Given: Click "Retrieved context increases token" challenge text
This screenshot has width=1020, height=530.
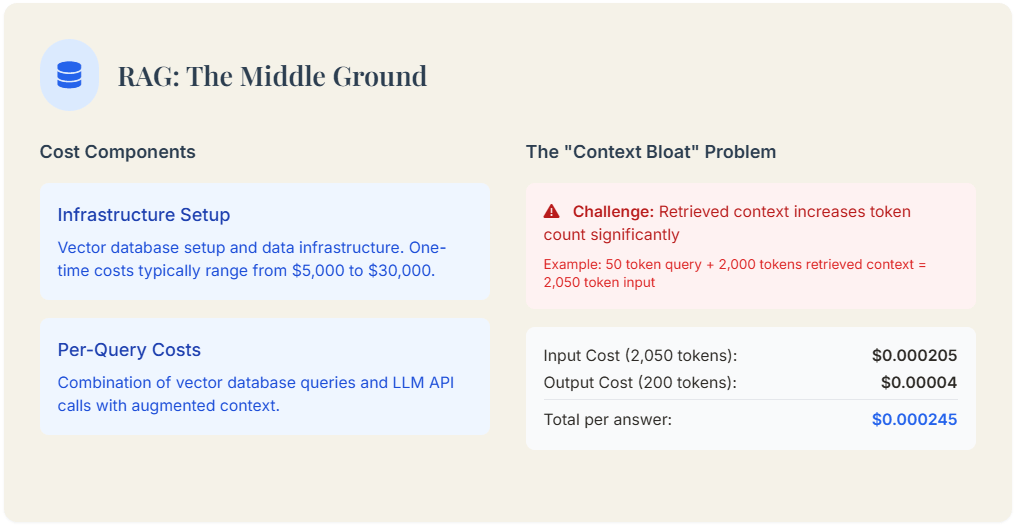Looking at the screenshot, I should click(x=785, y=212).
